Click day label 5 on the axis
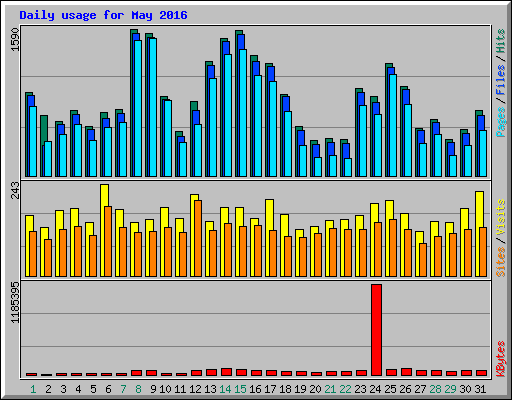This screenshot has width=512, height=400. [93, 389]
